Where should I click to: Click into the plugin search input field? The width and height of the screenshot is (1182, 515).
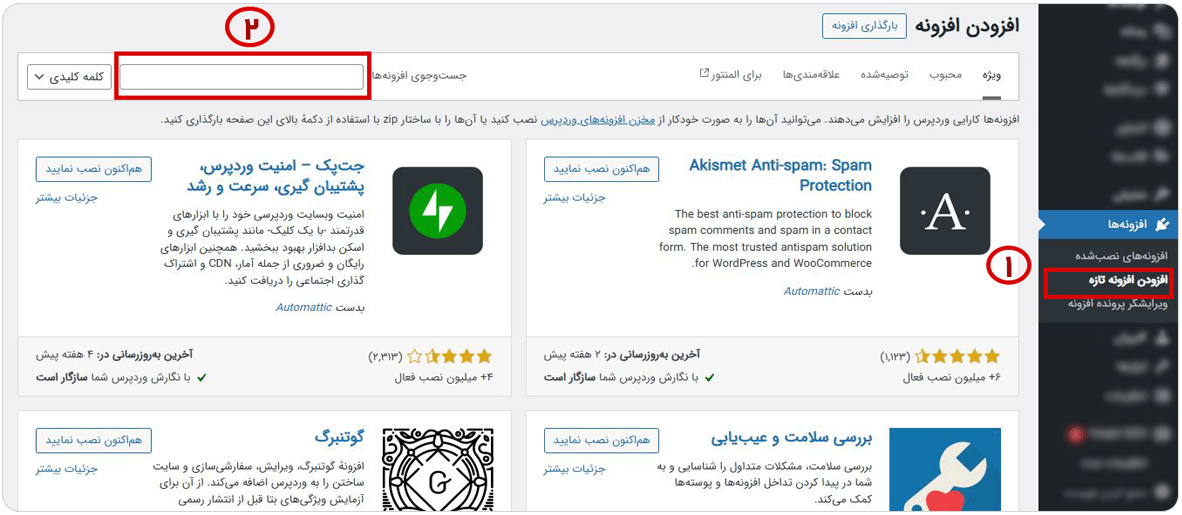coord(243,77)
